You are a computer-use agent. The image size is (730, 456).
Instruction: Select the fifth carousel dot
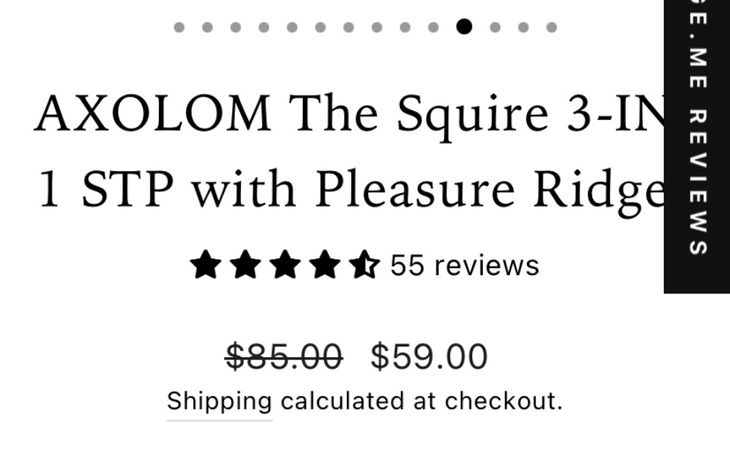click(292, 27)
